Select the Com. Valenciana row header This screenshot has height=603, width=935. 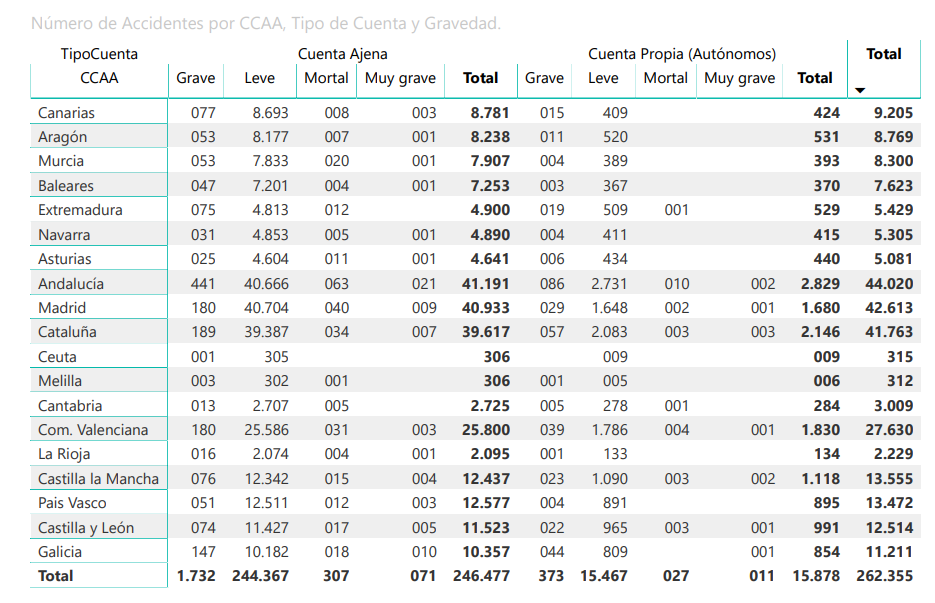tap(93, 430)
